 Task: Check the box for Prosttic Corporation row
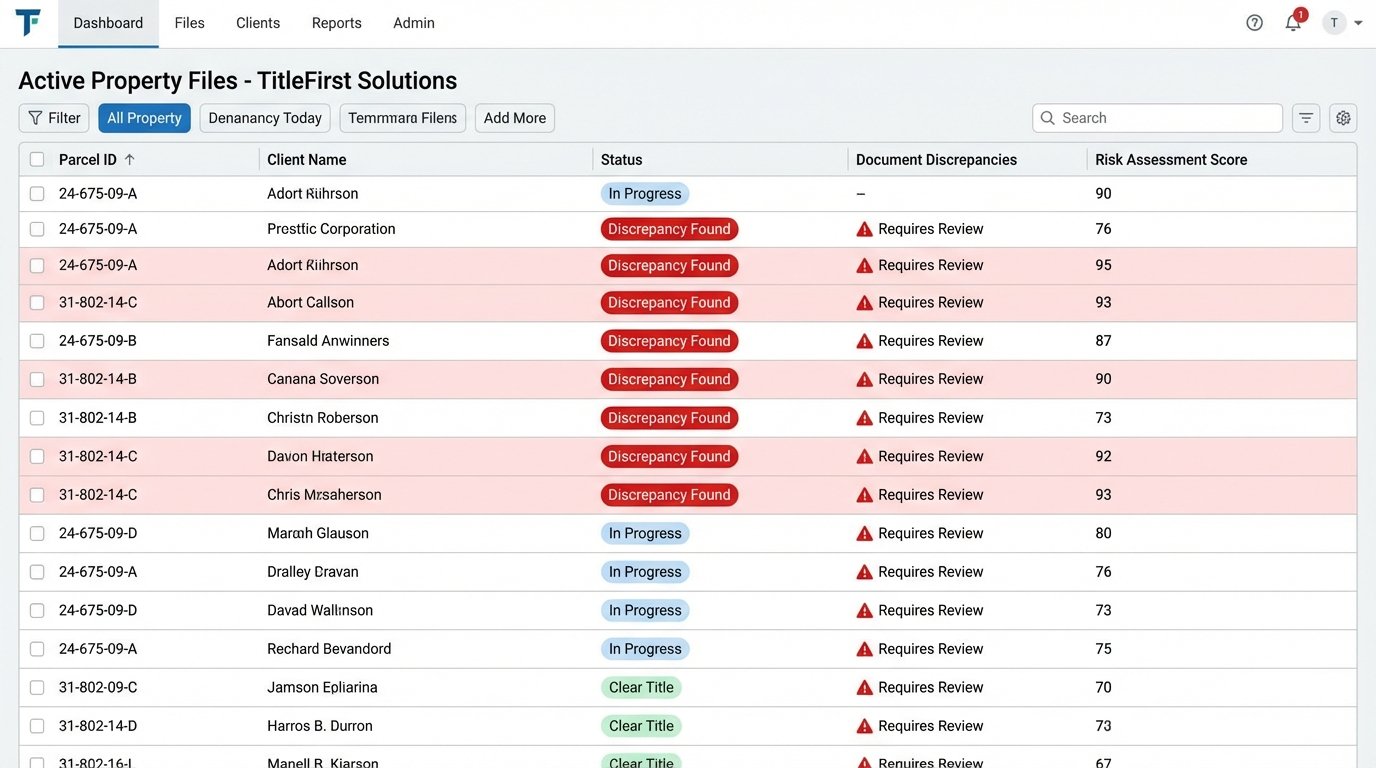click(37, 229)
